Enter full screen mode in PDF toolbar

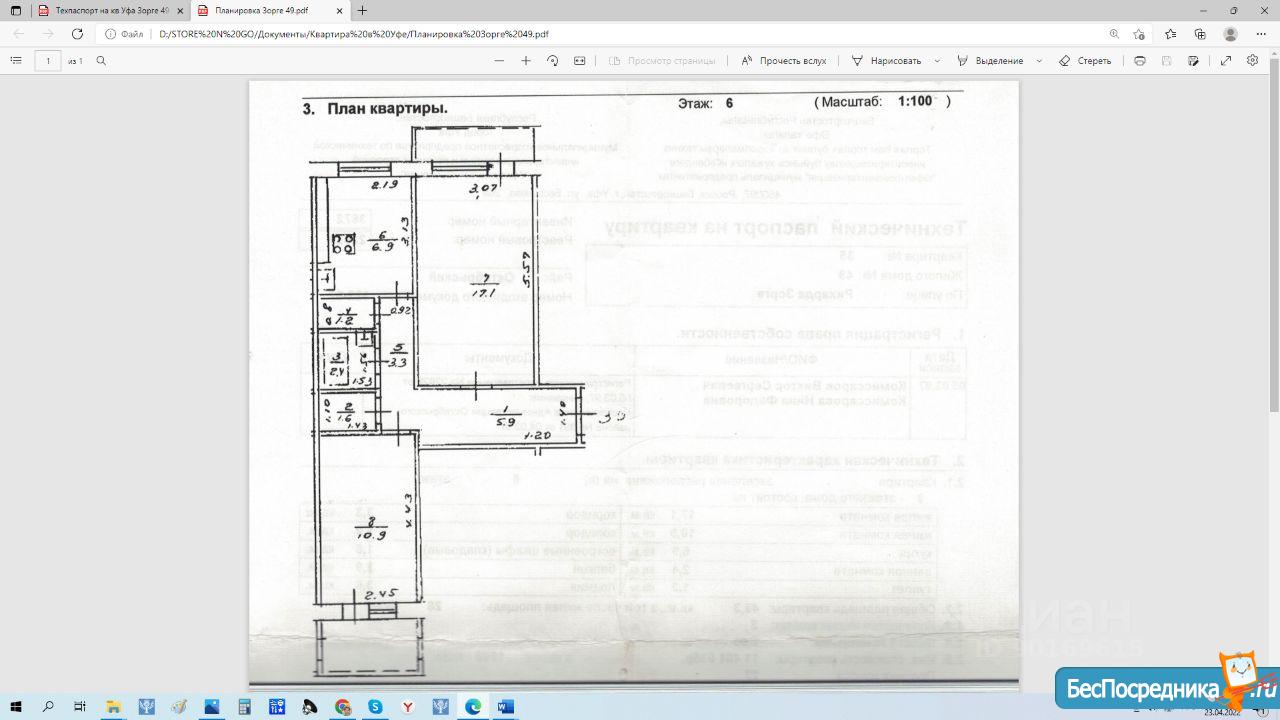click(1226, 60)
